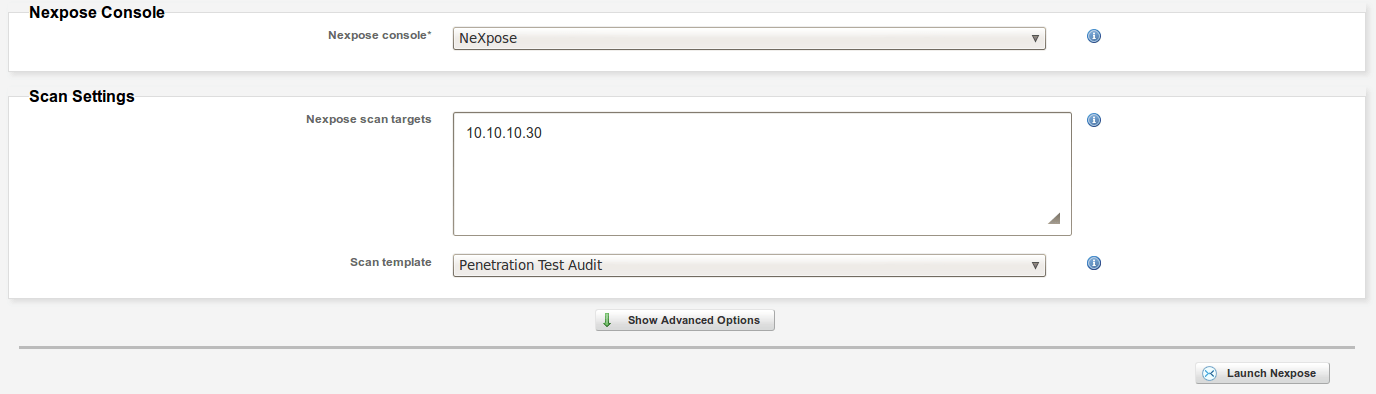Click resize grip of scan targets textarea
Image resolution: width=1376 pixels, height=394 pixels.
point(1053,219)
